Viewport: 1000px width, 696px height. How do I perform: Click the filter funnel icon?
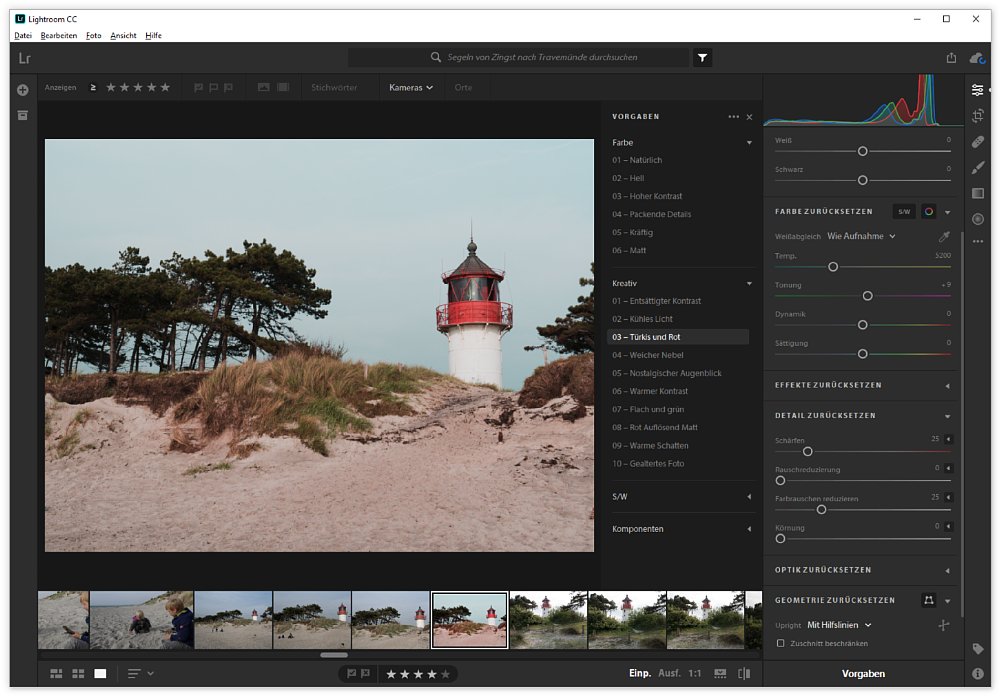[703, 58]
